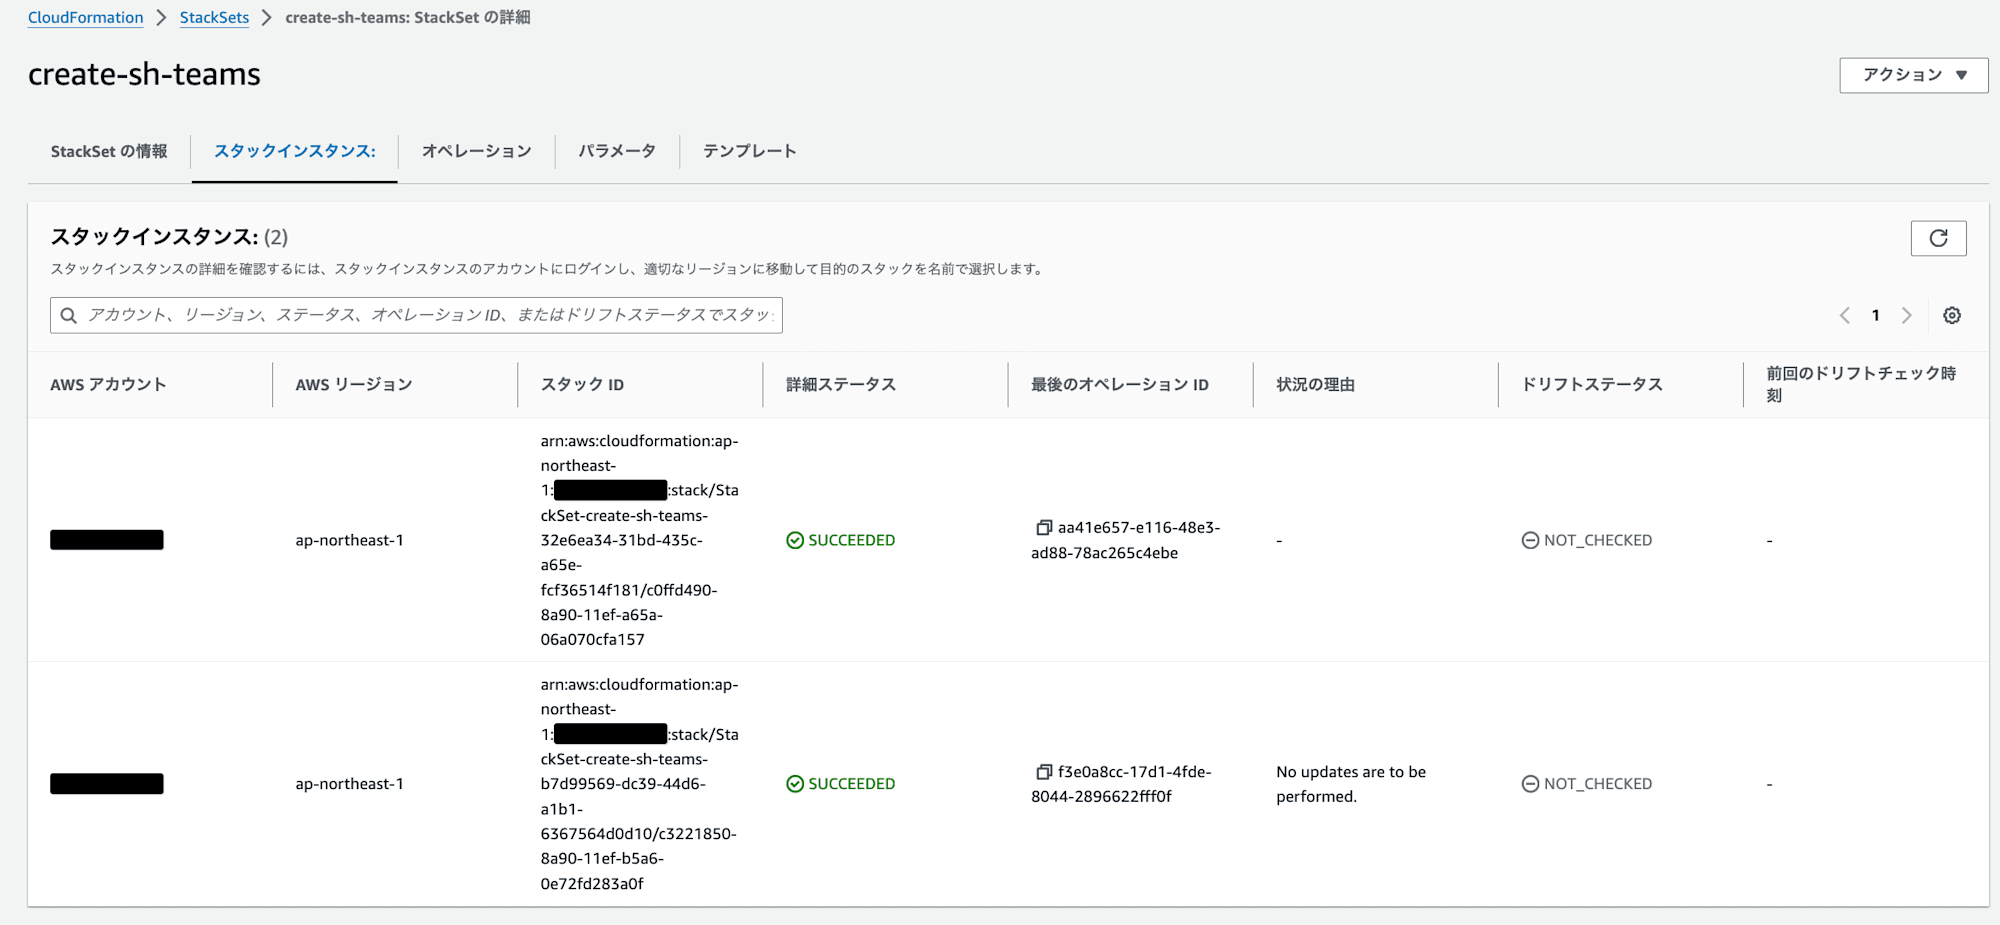Click the ドリフトステータス column header
The image size is (2000, 925).
pos(1592,385)
